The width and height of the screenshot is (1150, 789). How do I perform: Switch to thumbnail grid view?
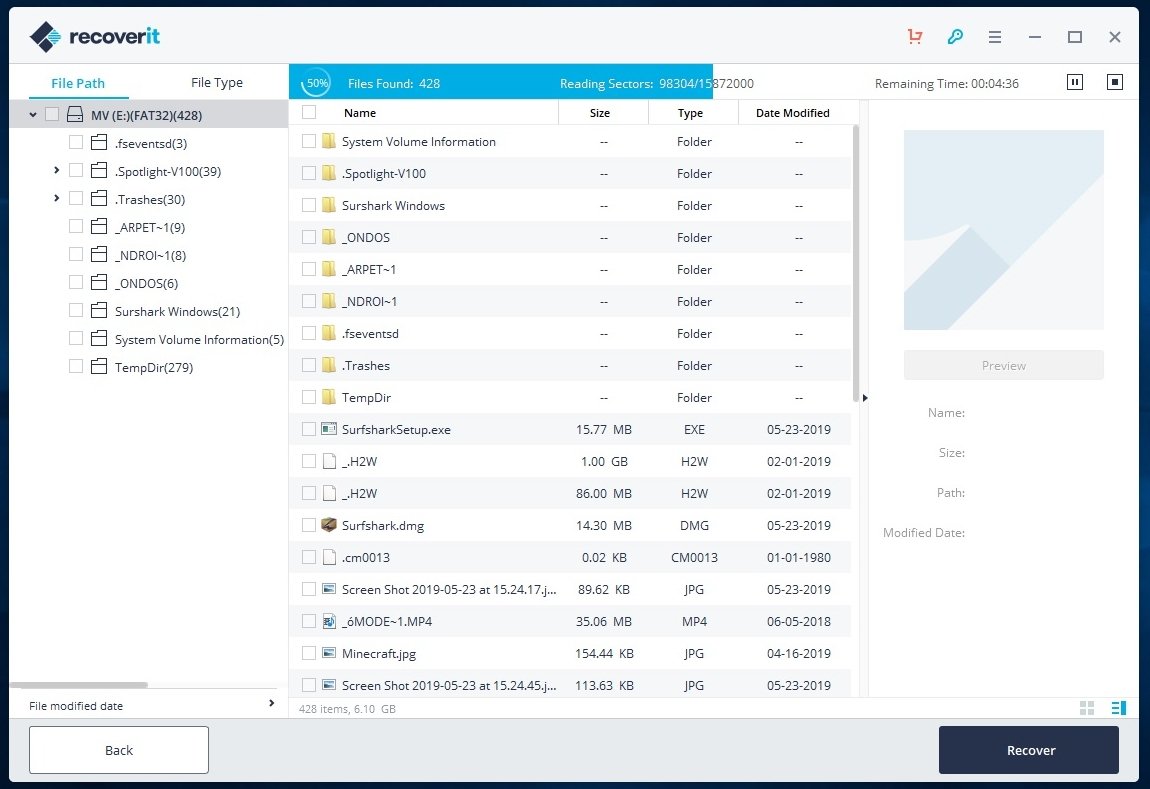point(1086,708)
